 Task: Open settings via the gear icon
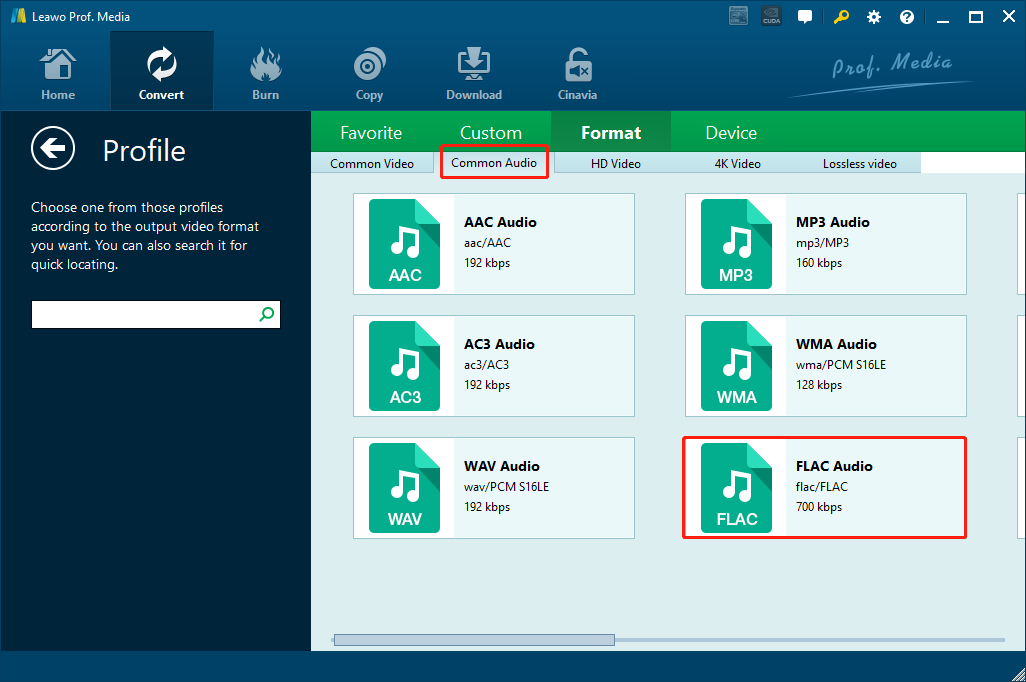pyautogui.click(x=874, y=17)
